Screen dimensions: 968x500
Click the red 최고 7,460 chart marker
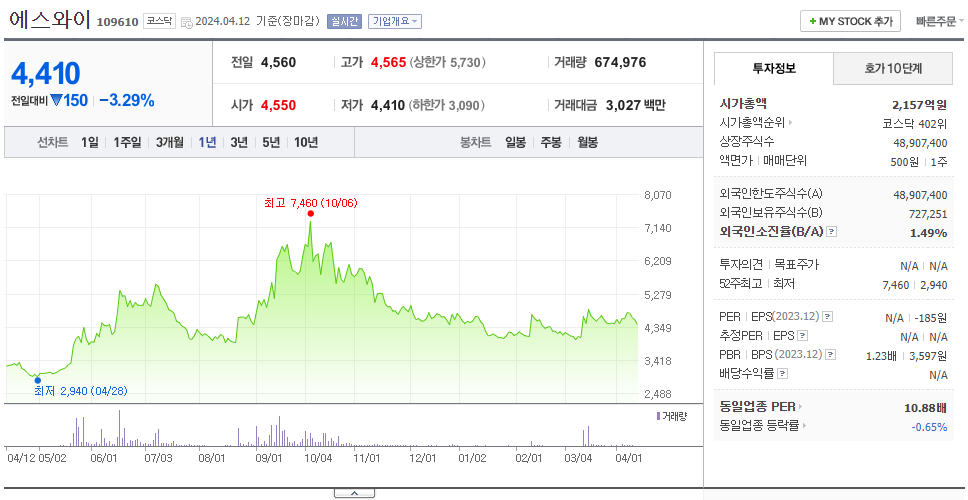(x=311, y=214)
